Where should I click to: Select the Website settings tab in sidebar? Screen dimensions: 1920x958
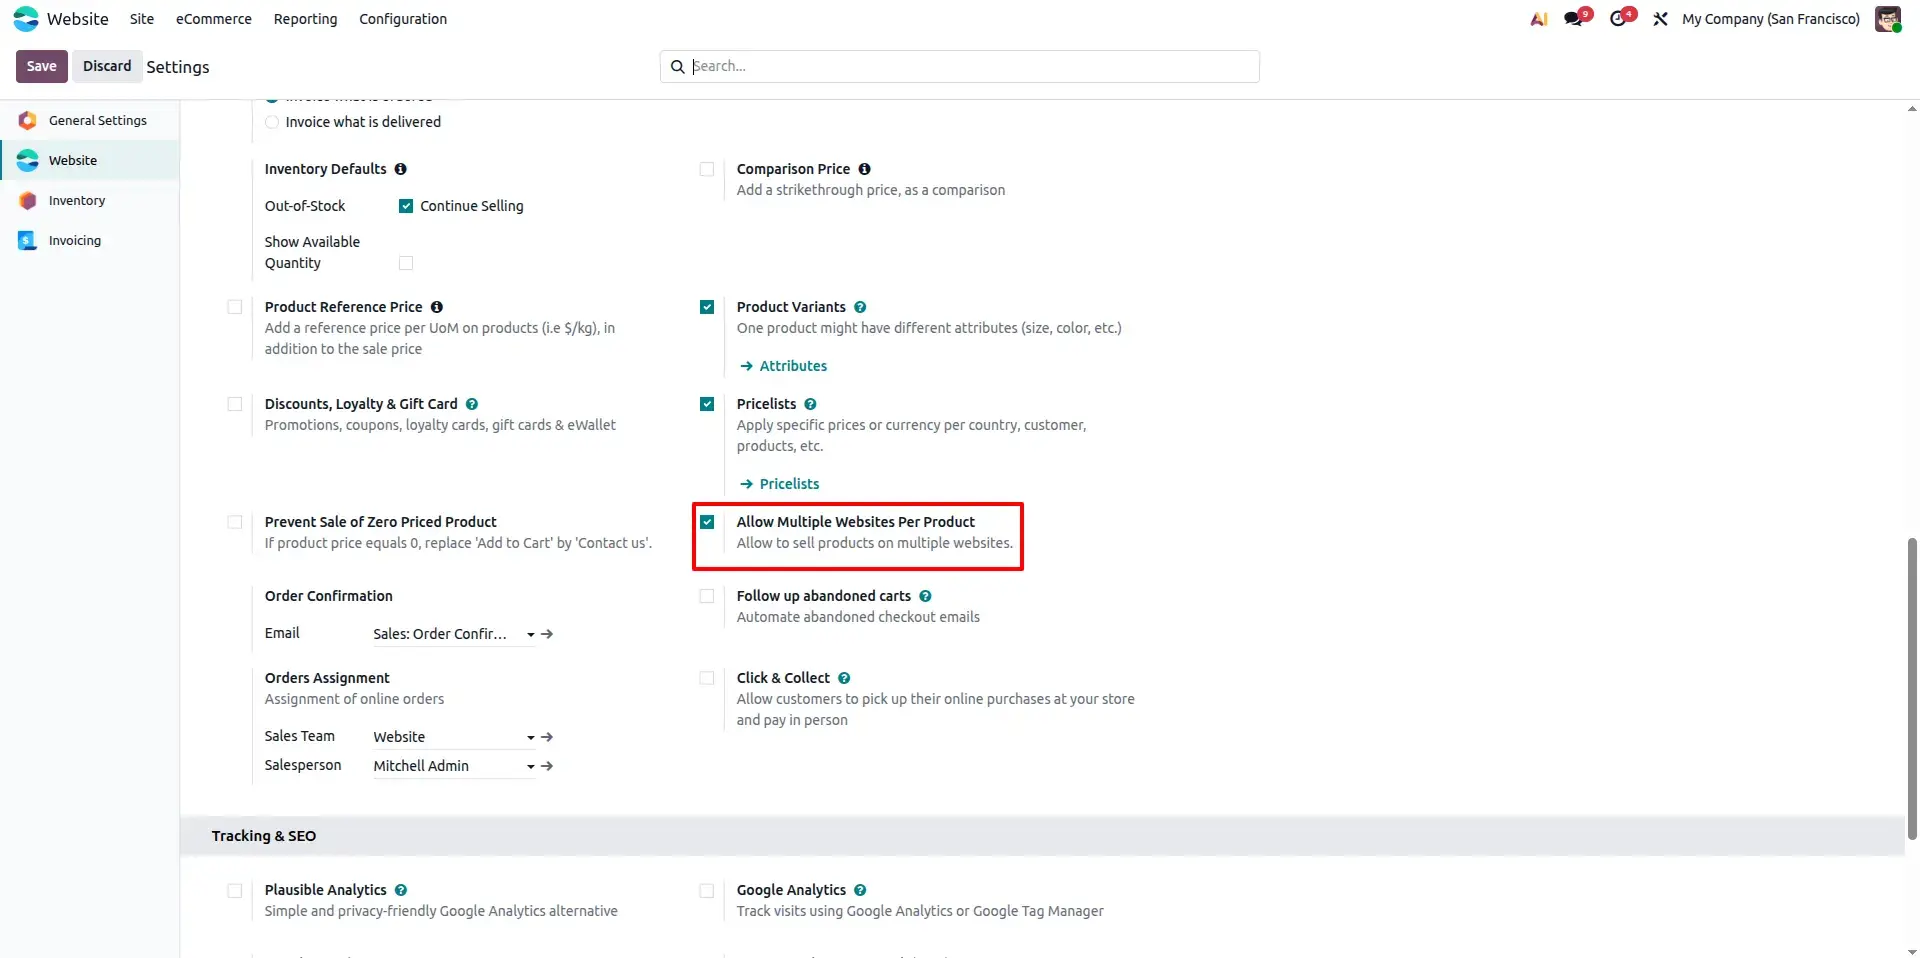point(90,160)
